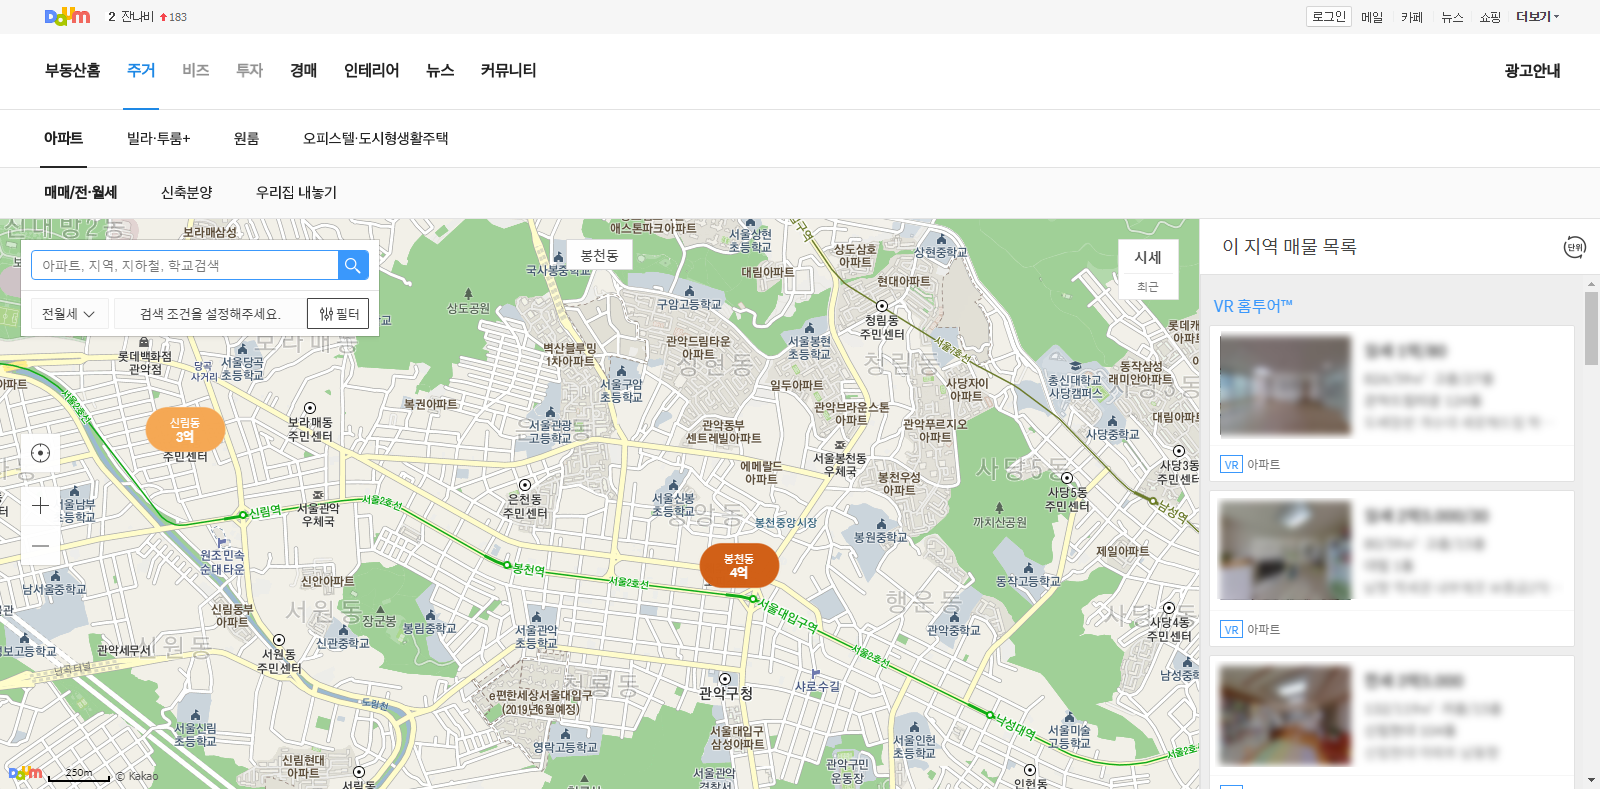Click the 서울대입구역 station marker on the map
Viewport: 1600px width, 789px height.
click(x=754, y=598)
